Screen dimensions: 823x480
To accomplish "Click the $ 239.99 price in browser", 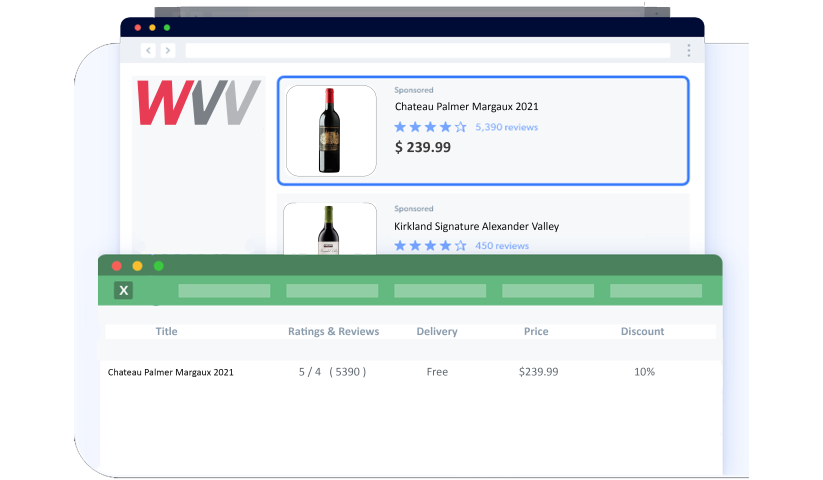I will [423, 147].
